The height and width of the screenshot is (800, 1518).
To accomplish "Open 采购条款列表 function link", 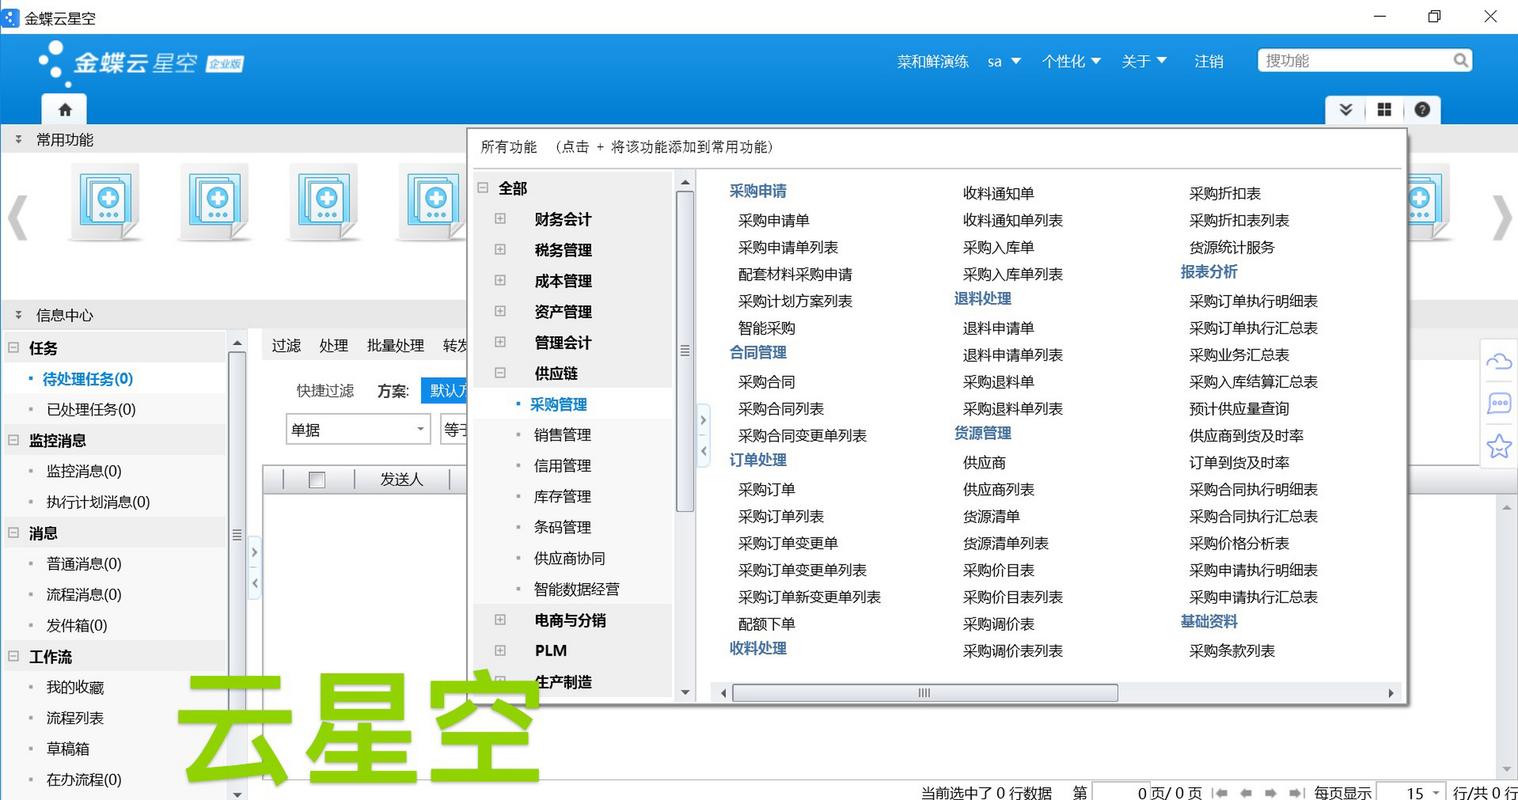I will click(x=1232, y=650).
